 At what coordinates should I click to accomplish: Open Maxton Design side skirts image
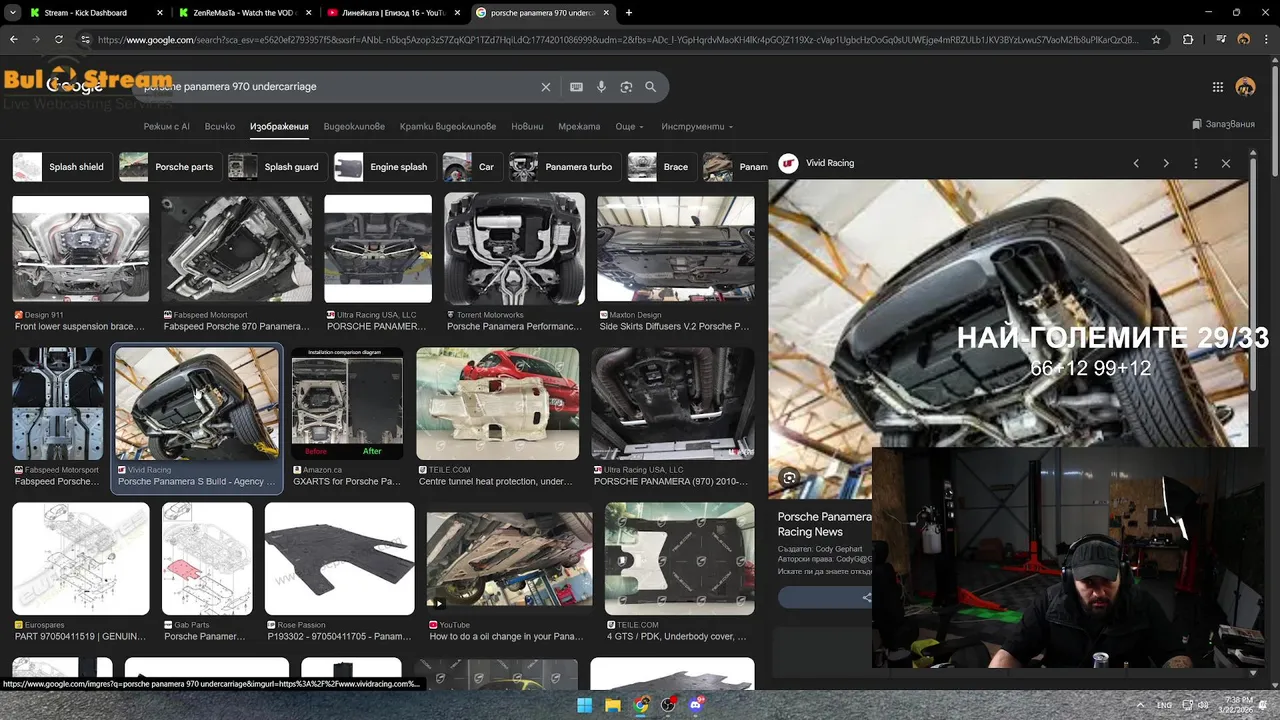676,249
